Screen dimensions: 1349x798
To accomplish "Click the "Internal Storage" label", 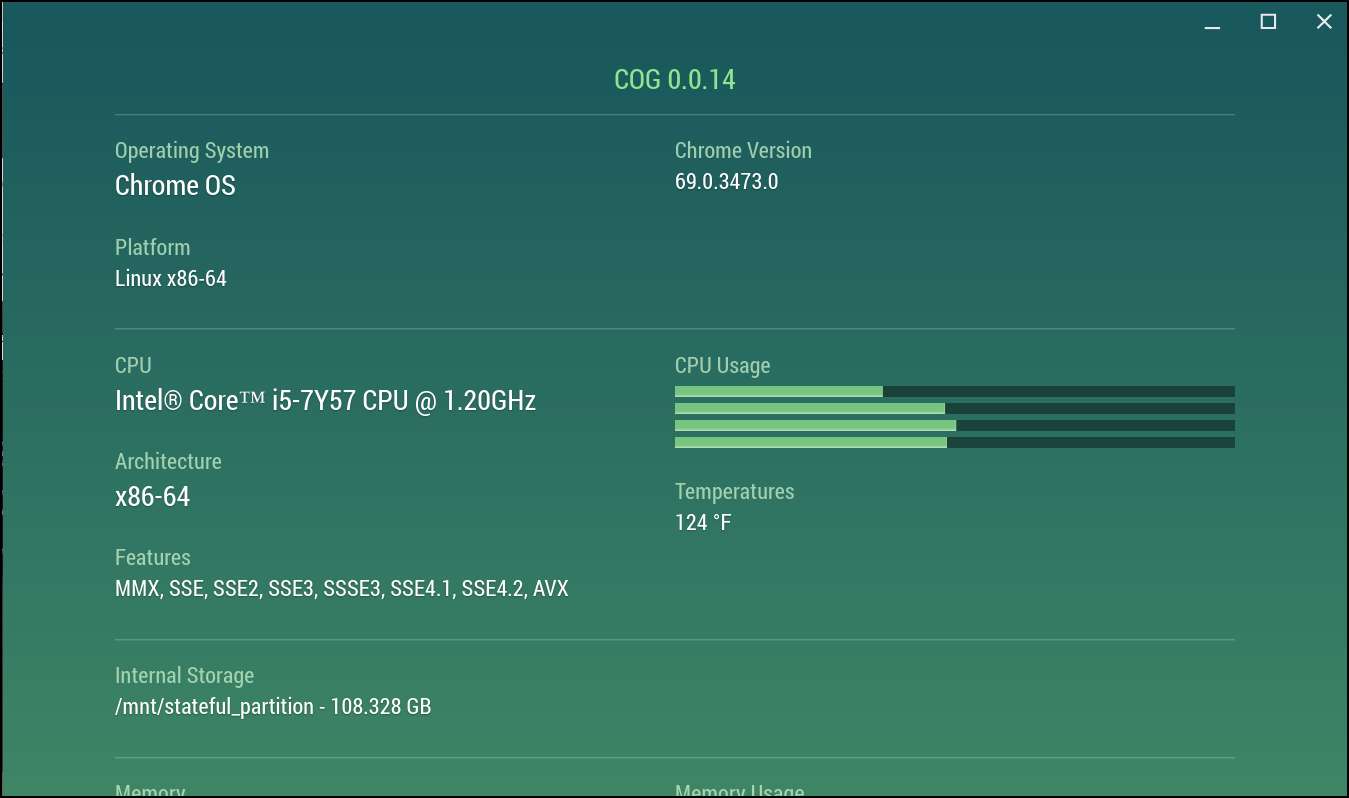I will pyautogui.click(x=185, y=676).
